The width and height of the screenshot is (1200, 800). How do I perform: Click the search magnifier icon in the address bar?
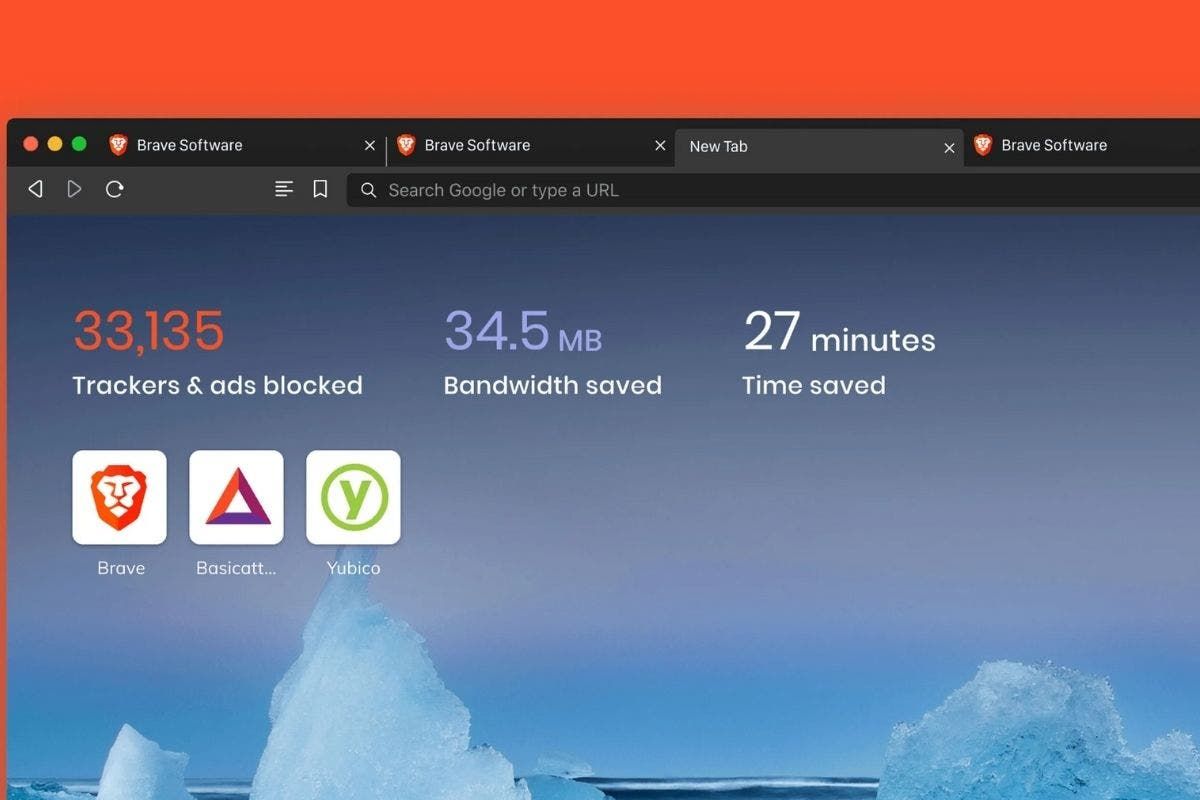pos(368,190)
